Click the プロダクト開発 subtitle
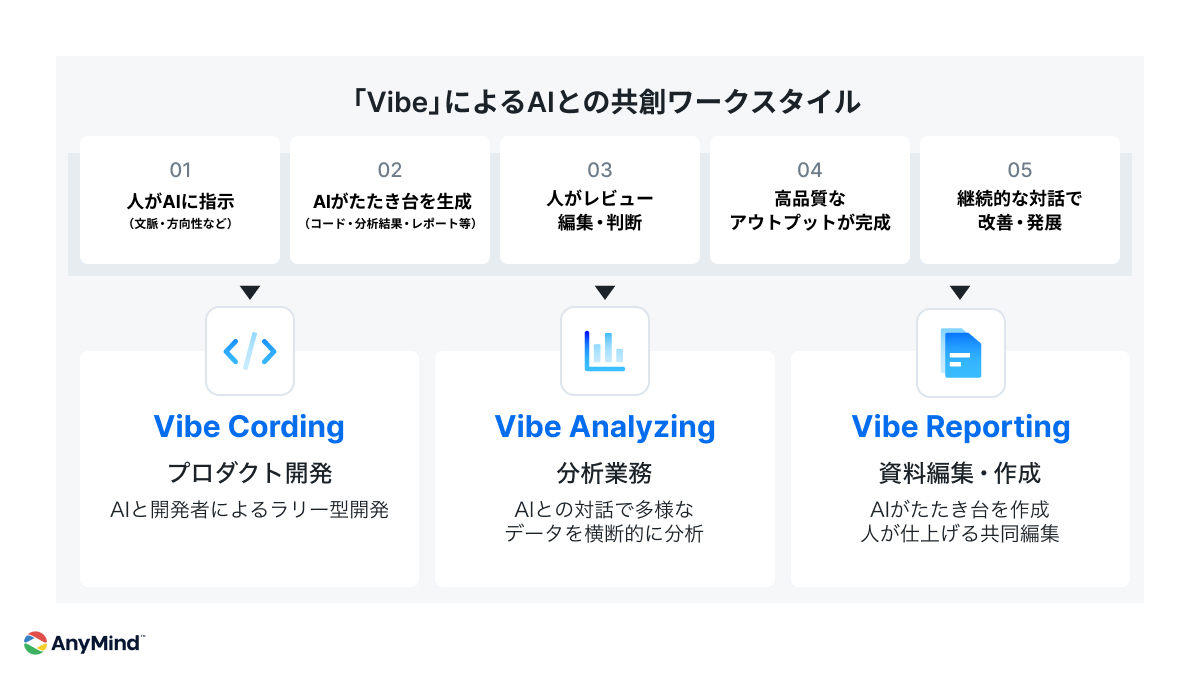The height and width of the screenshot is (675, 1200). point(249,472)
